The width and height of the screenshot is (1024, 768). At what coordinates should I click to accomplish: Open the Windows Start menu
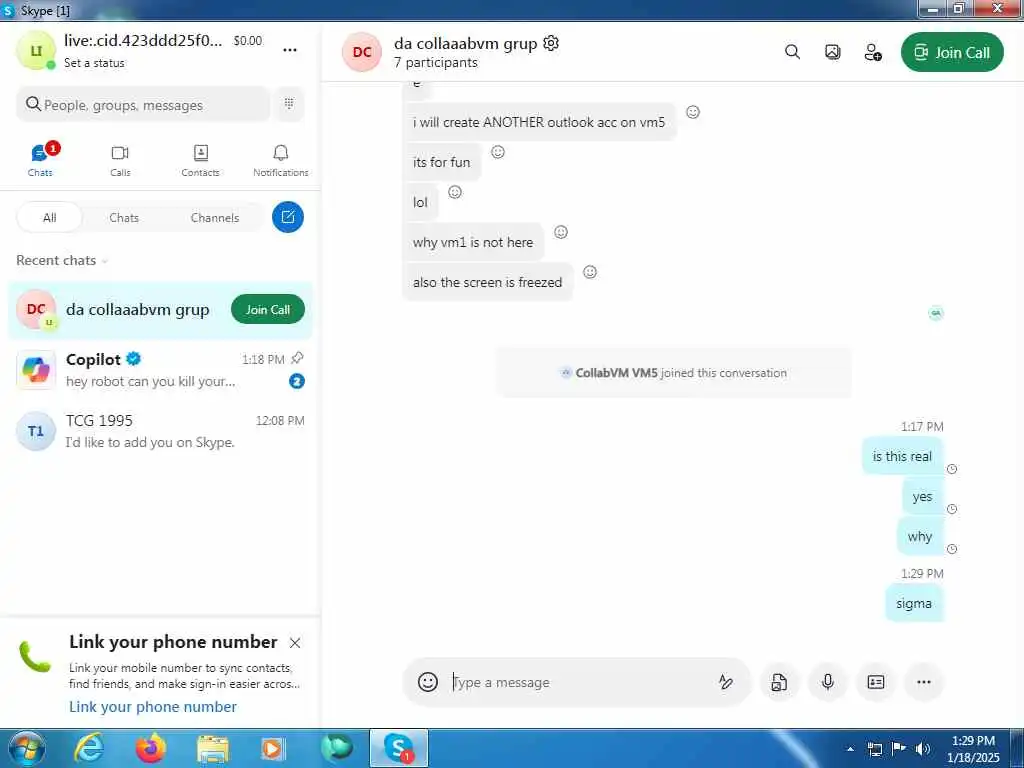[27, 748]
